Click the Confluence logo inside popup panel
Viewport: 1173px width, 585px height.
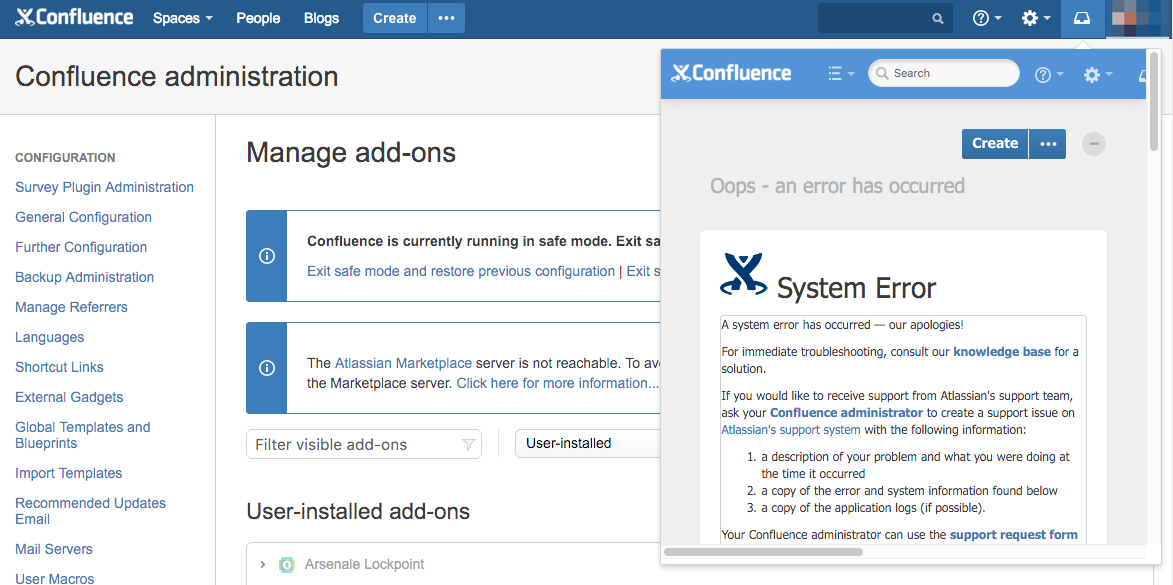click(x=731, y=73)
